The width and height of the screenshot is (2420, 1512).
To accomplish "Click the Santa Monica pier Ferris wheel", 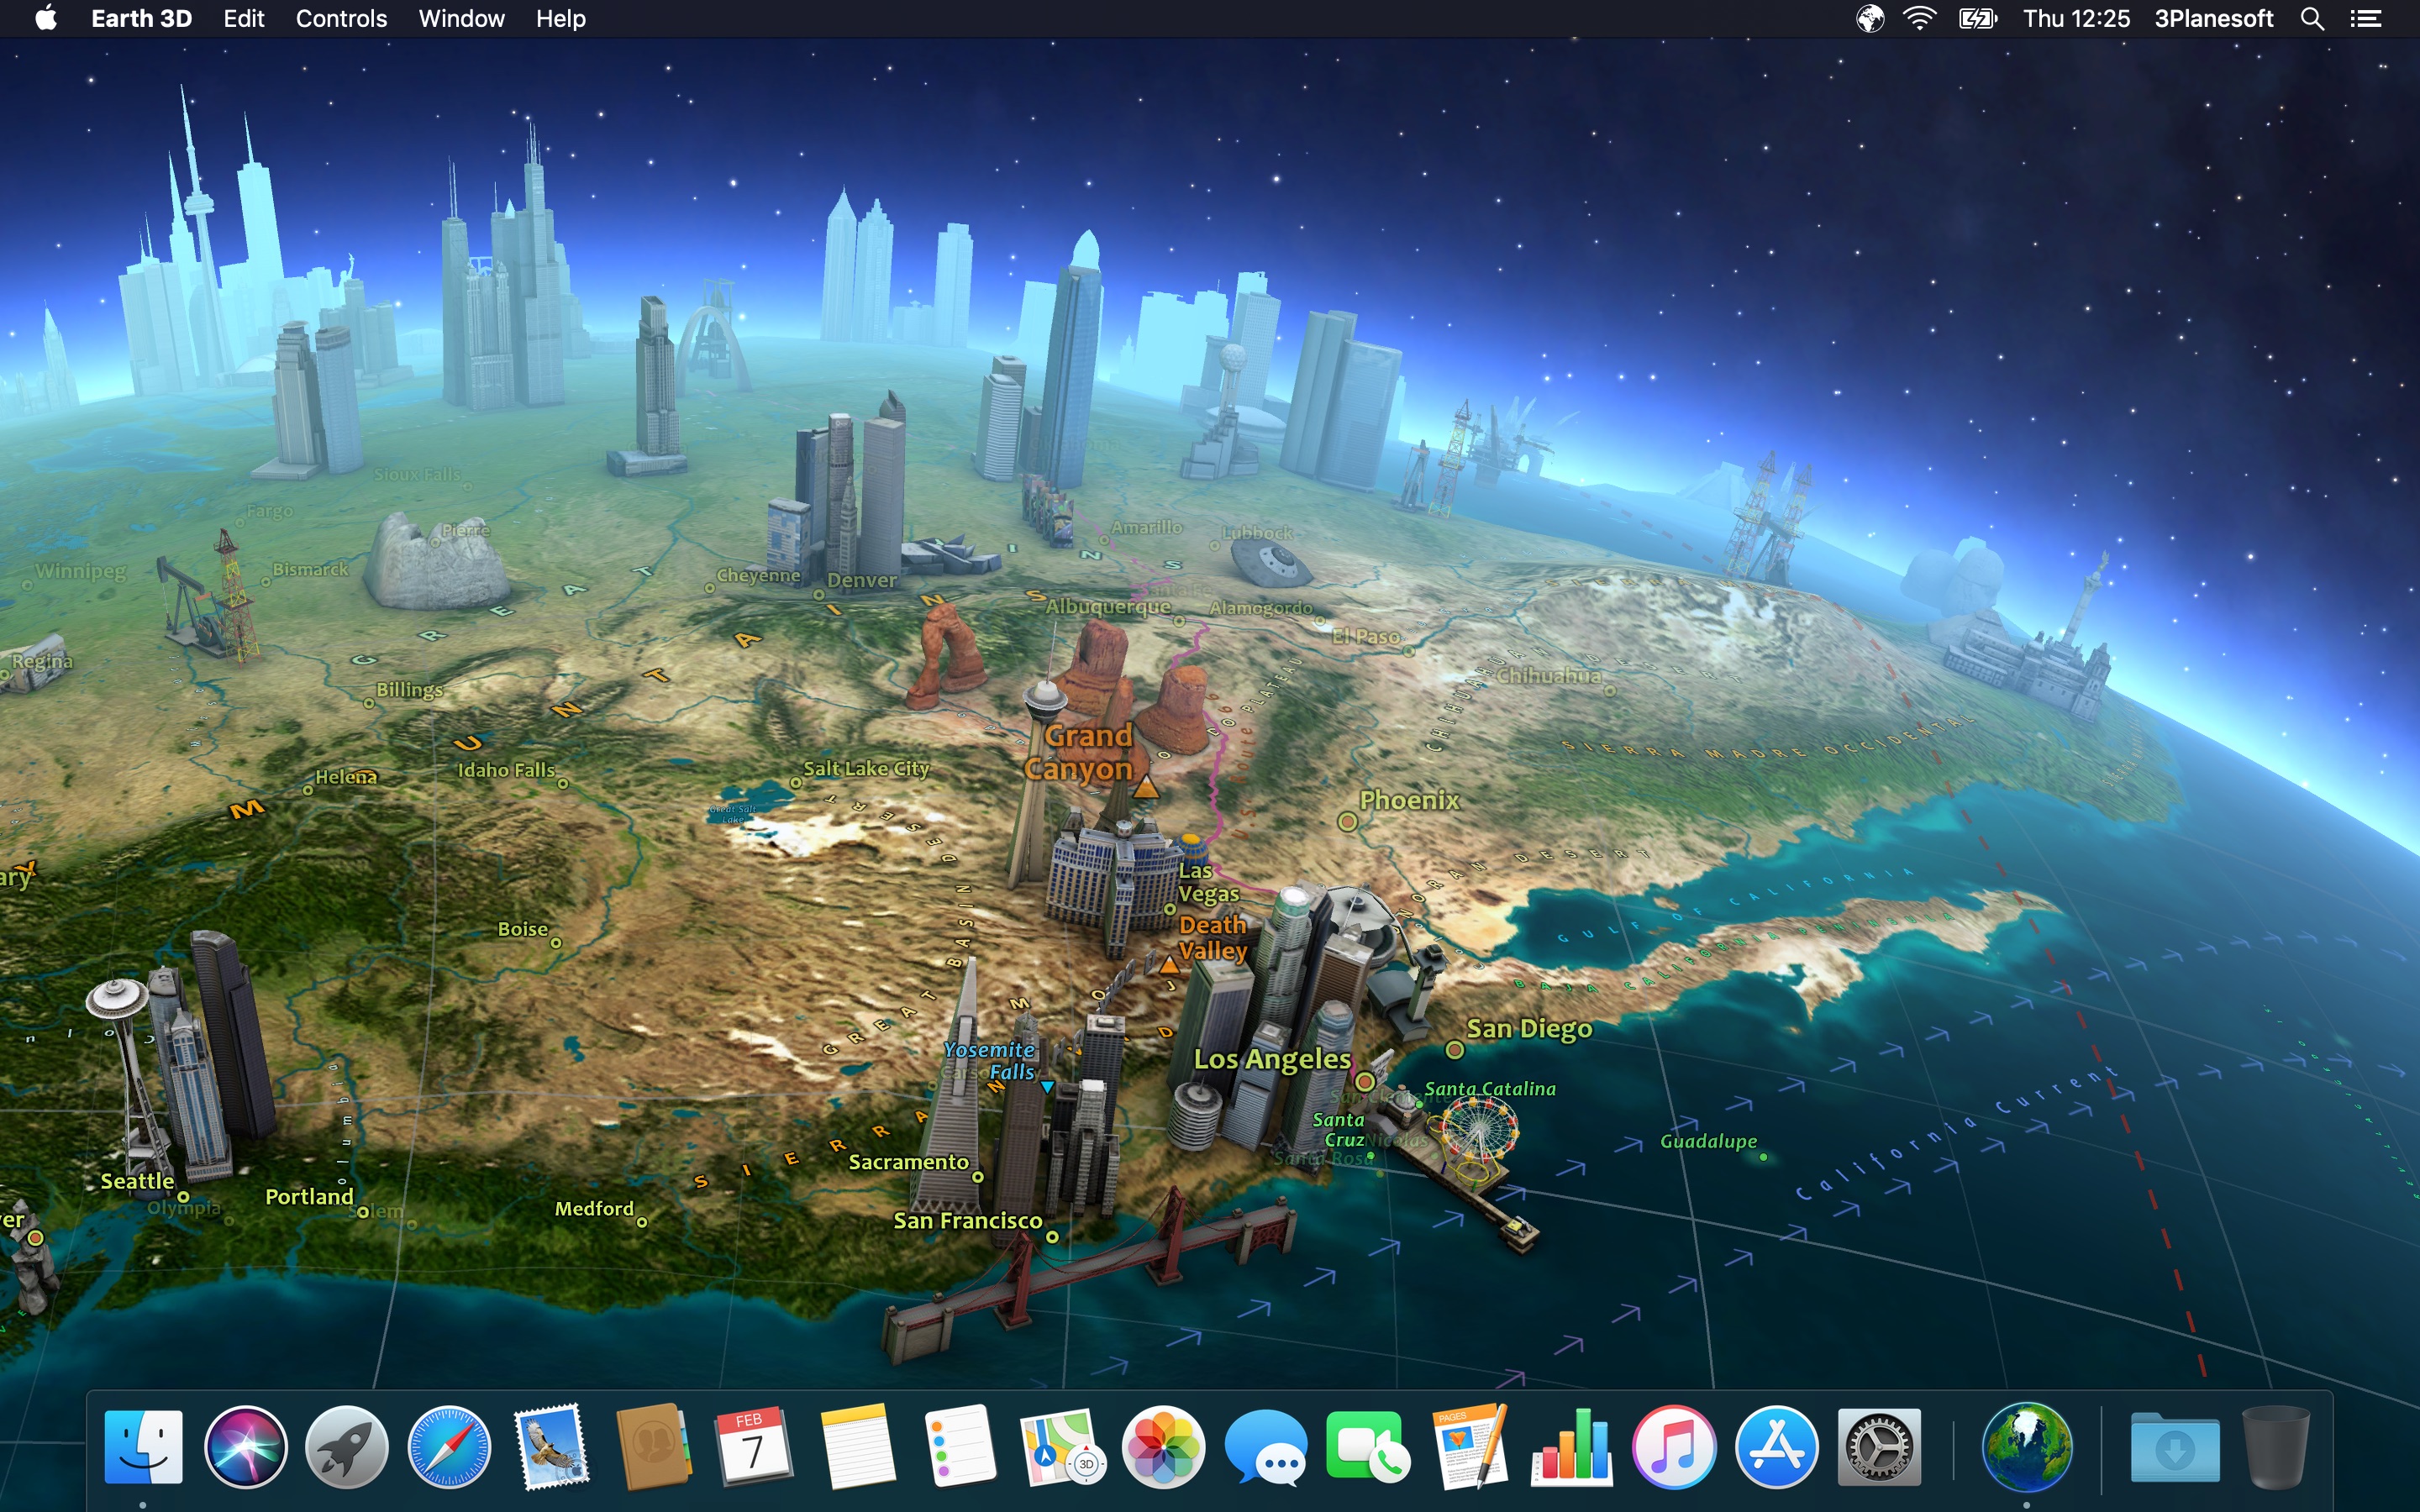I will pyautogui.click(x=1479, y=1132).
